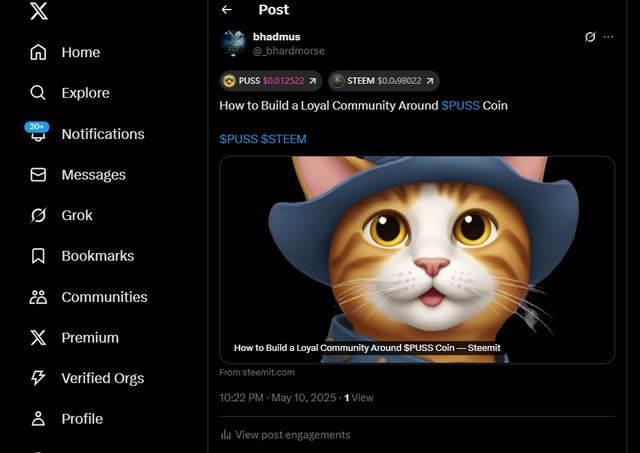Click the STEEM coin logo in chip
The height and width of the screenshot is (453, 640).
point(338,81)
